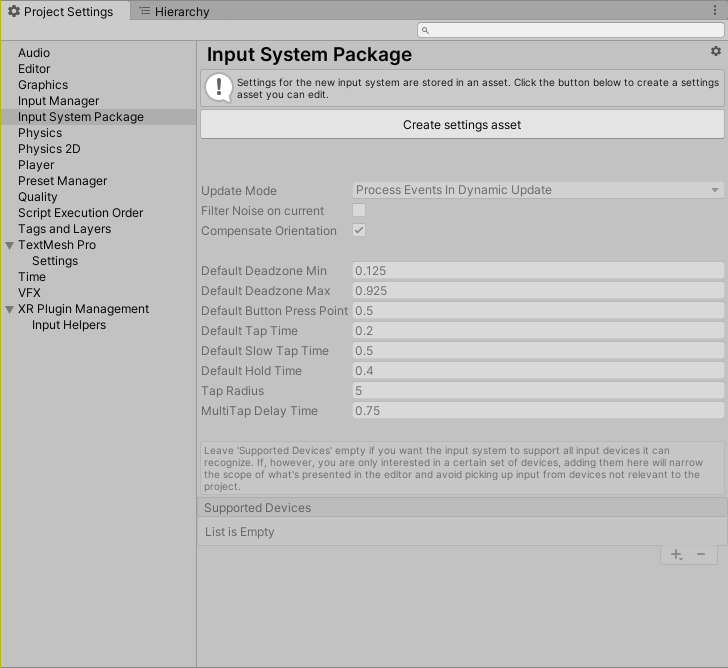The height and width of the screenshot is (668, 728).
Task: Select Editor in the settings list
Action: [x=34, y=69]
